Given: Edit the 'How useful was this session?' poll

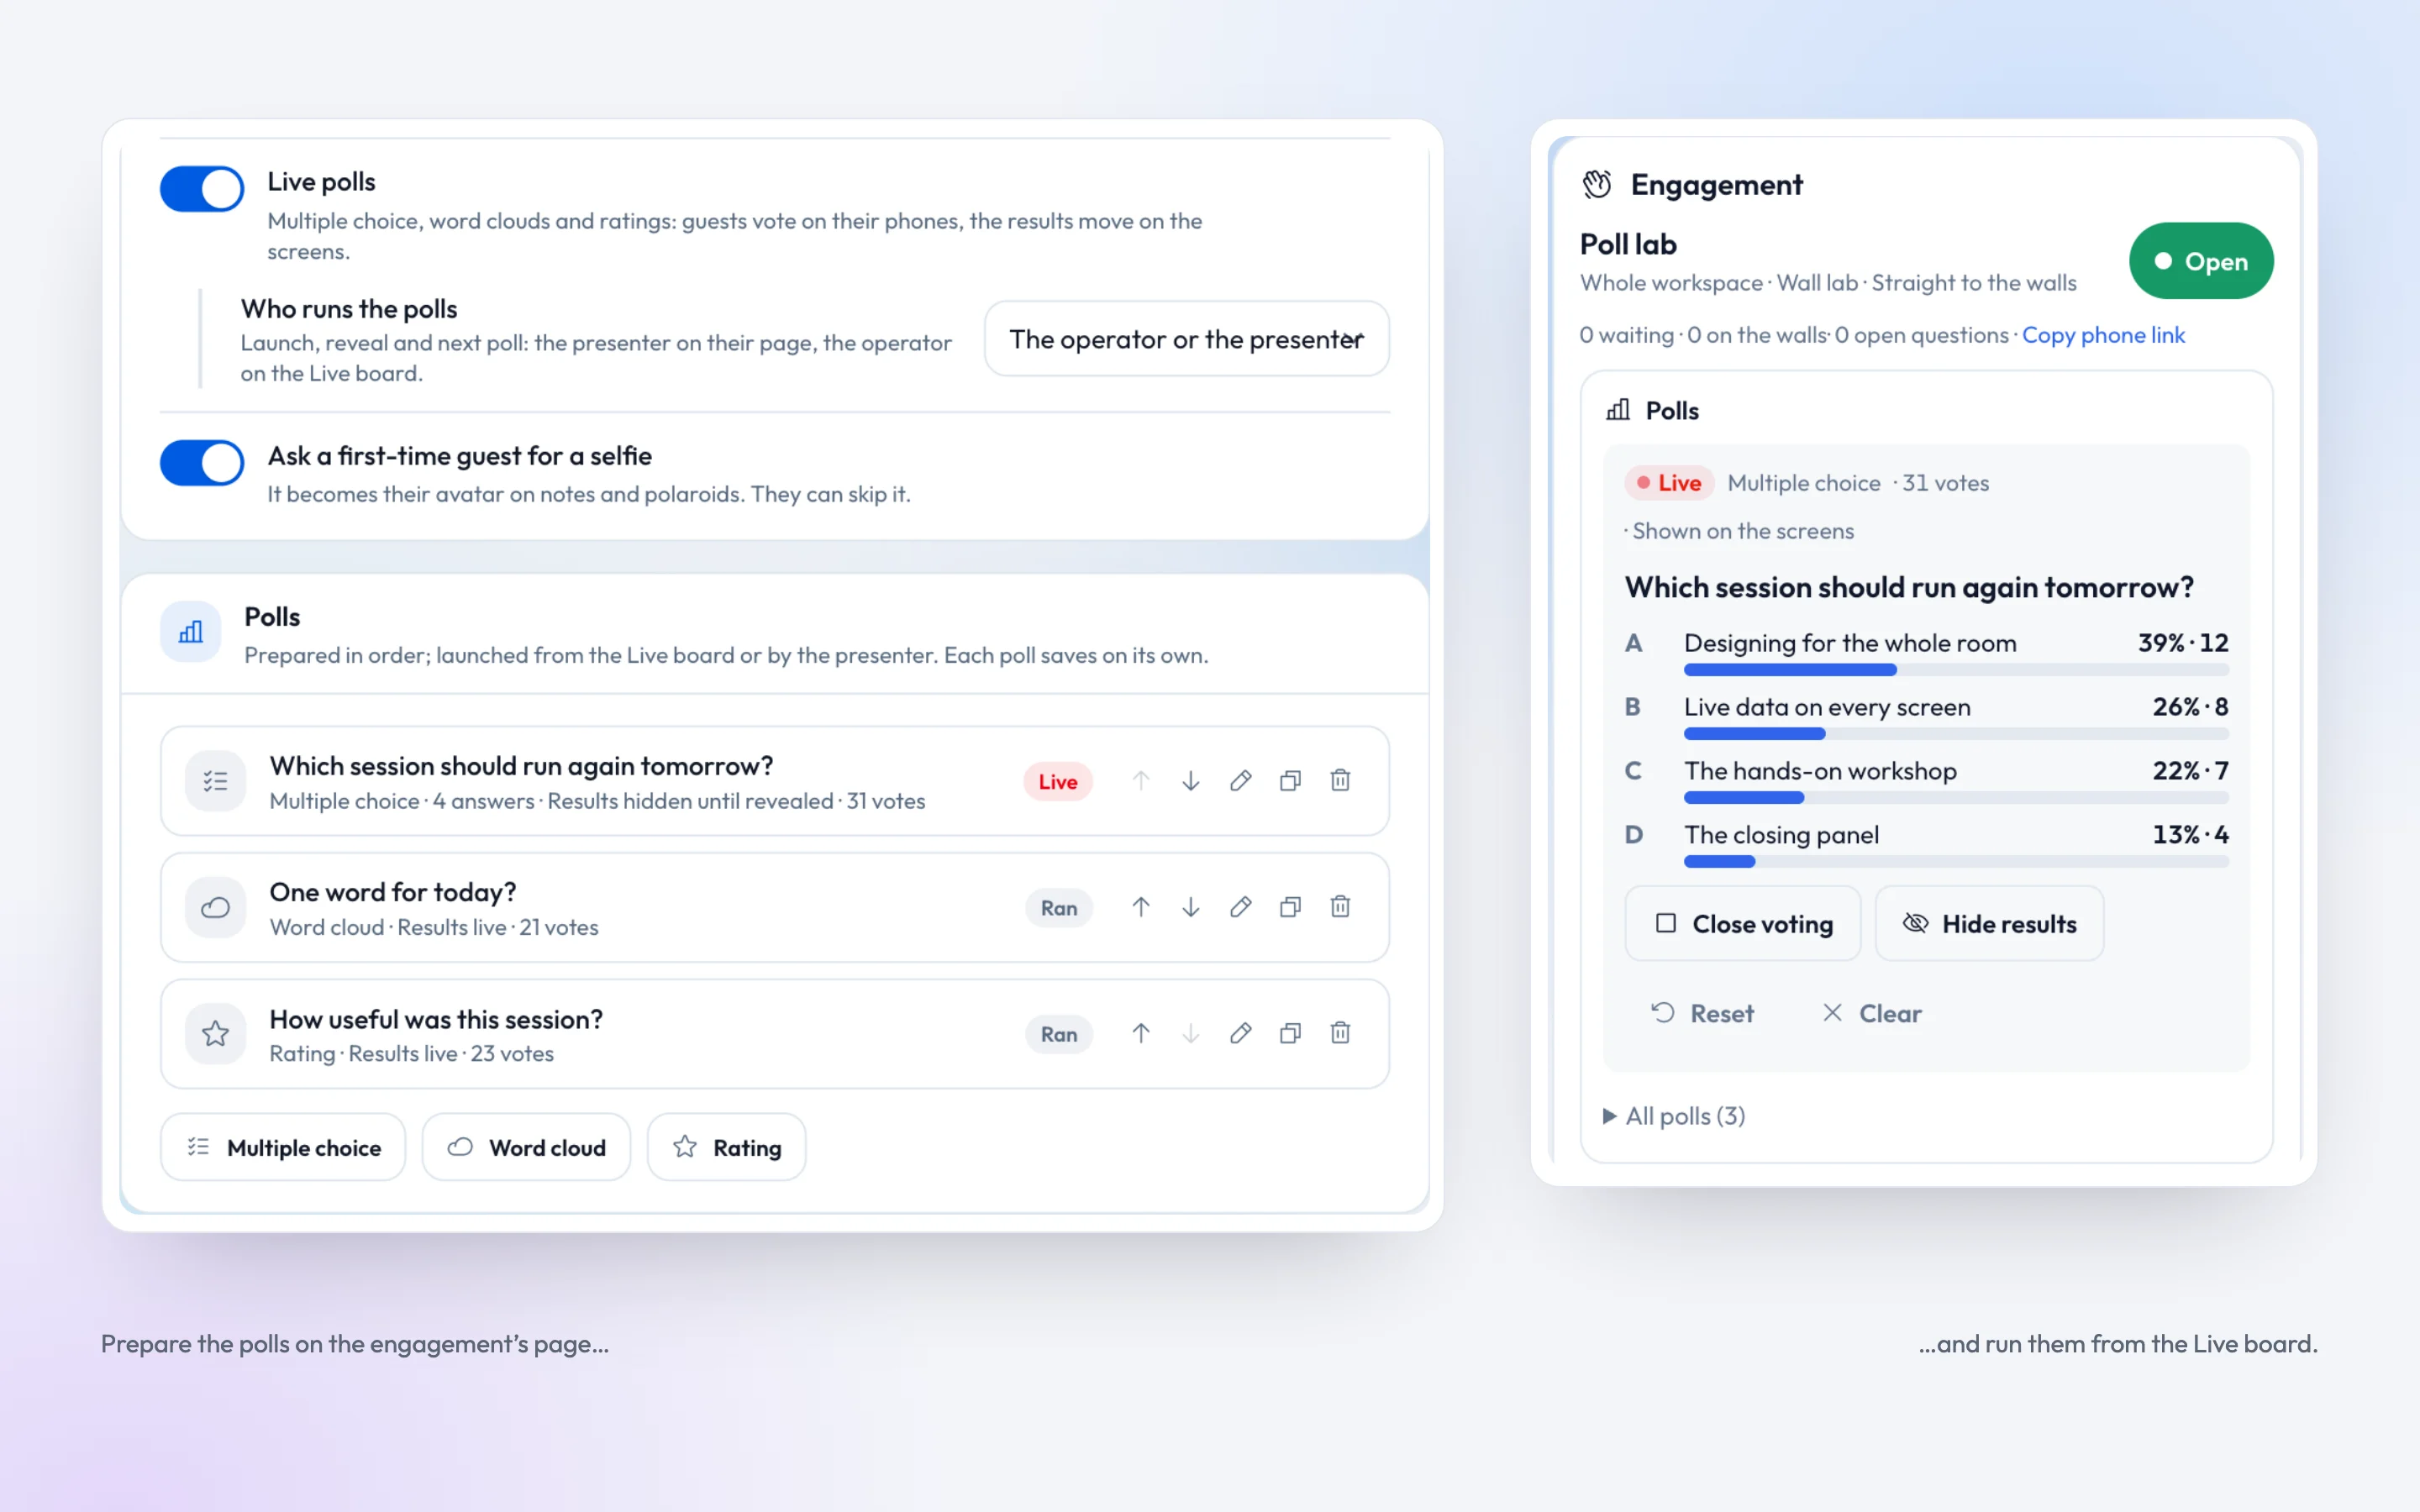Looking at the screenshot, I should (1240, 1033).
